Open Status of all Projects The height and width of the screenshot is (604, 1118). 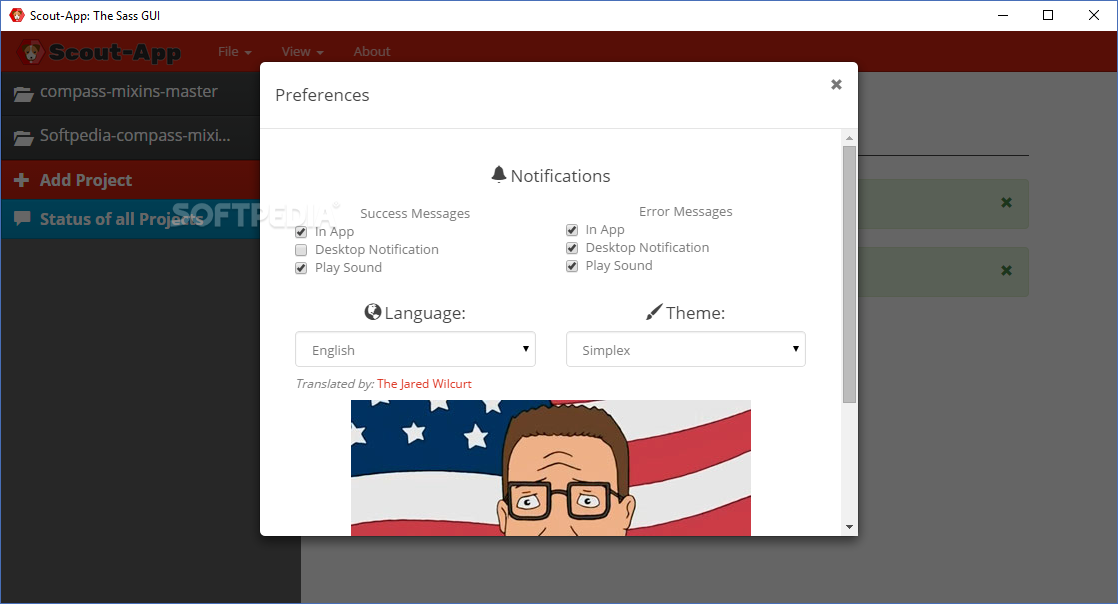coord(130,219)
